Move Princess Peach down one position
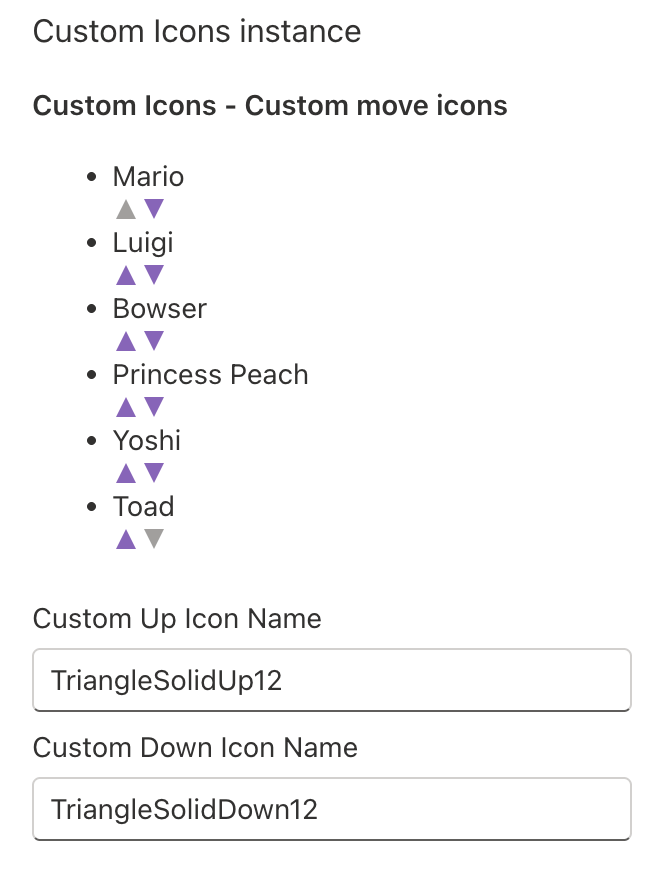The height and width of the screenshot is (874, 662). pos(154,407)
